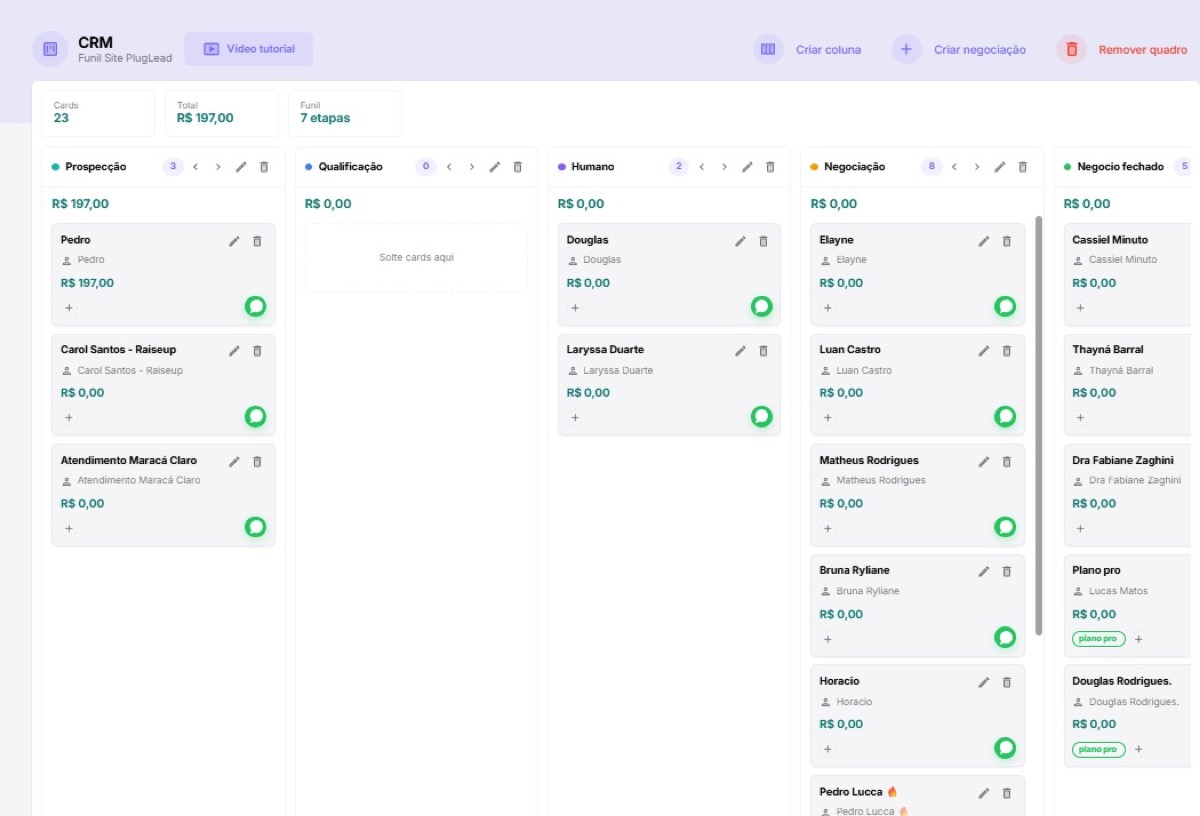This screenshot has width=1200, height=816.
Task: Open the Dra Fabiane Zaghini card title
Action: tap(1123, 461)
